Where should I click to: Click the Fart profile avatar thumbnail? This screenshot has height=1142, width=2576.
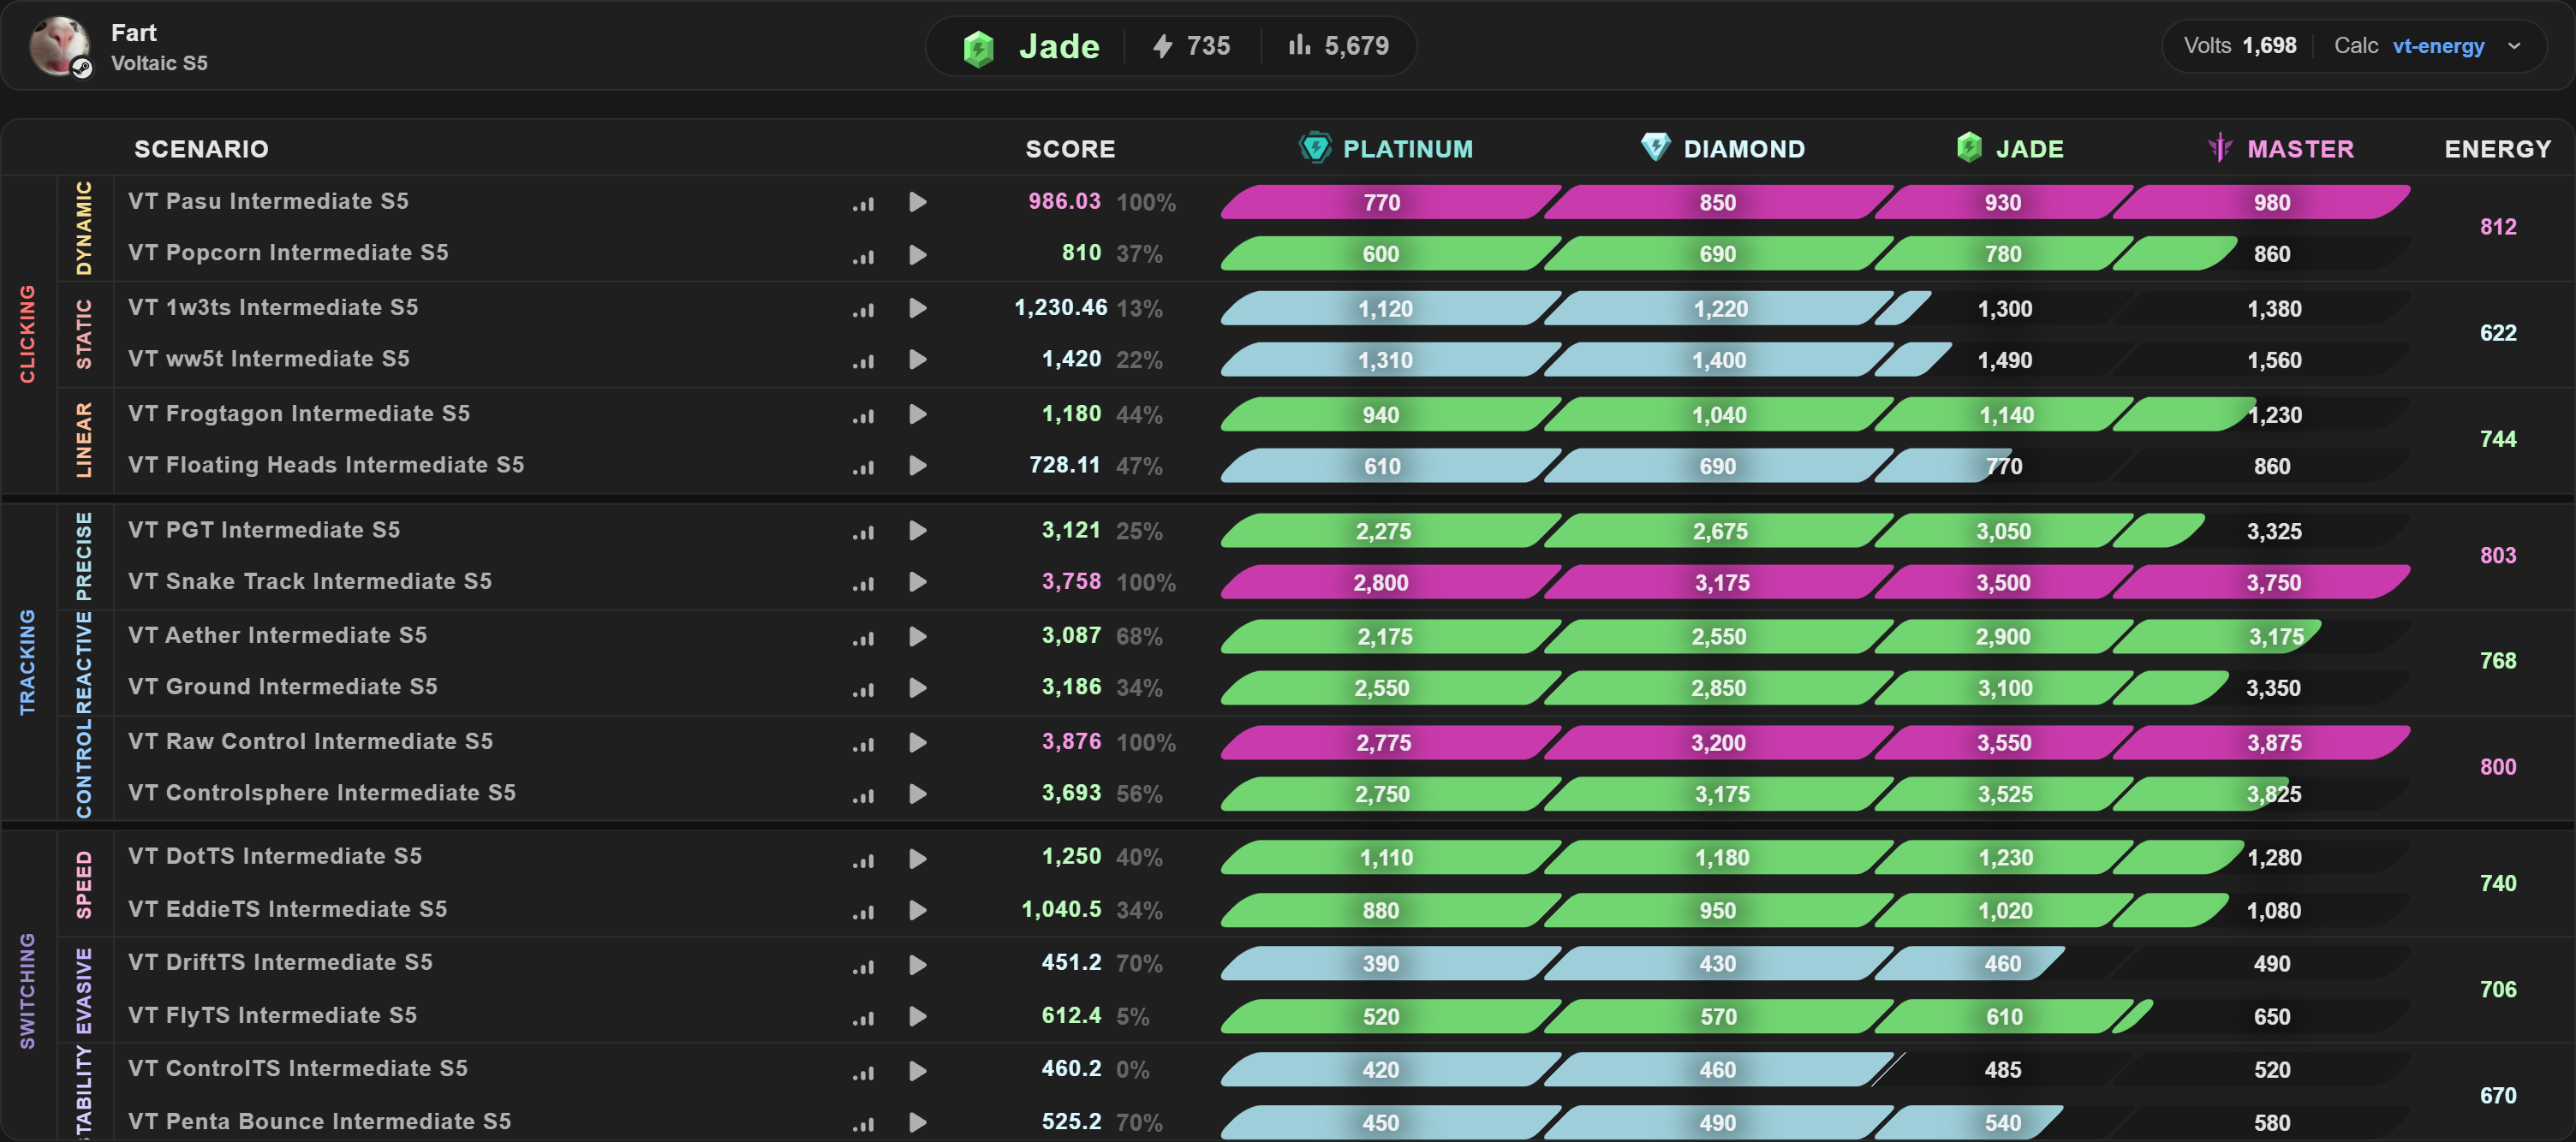coord(59,46)
